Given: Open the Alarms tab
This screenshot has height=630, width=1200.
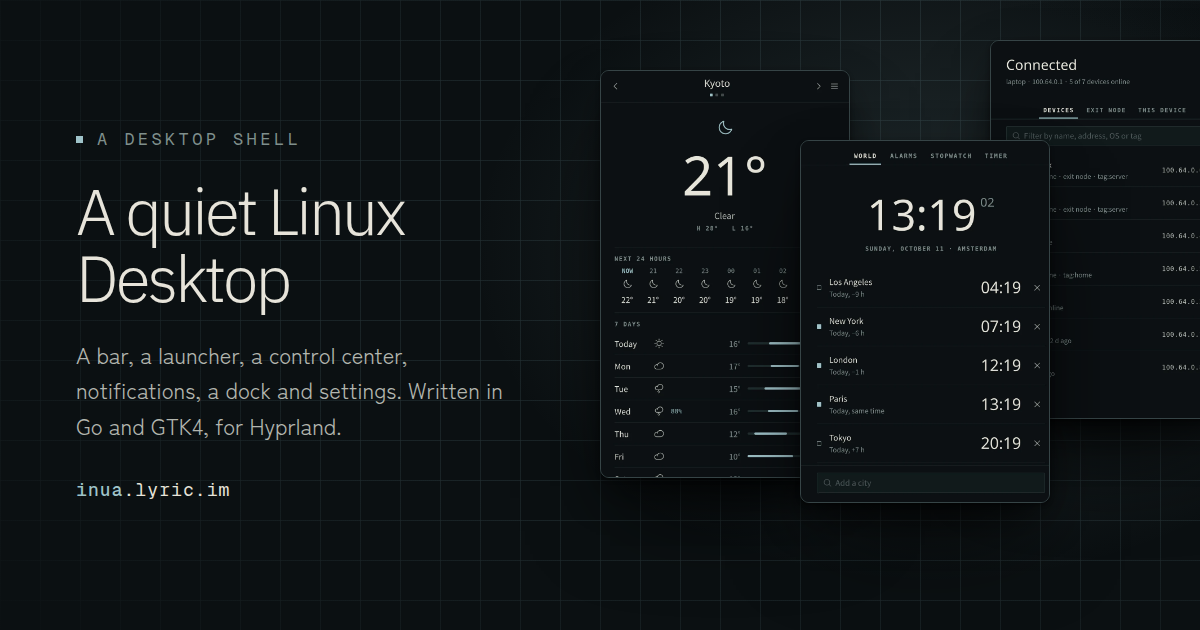Looking at the screenshot, I should [904, 157].
